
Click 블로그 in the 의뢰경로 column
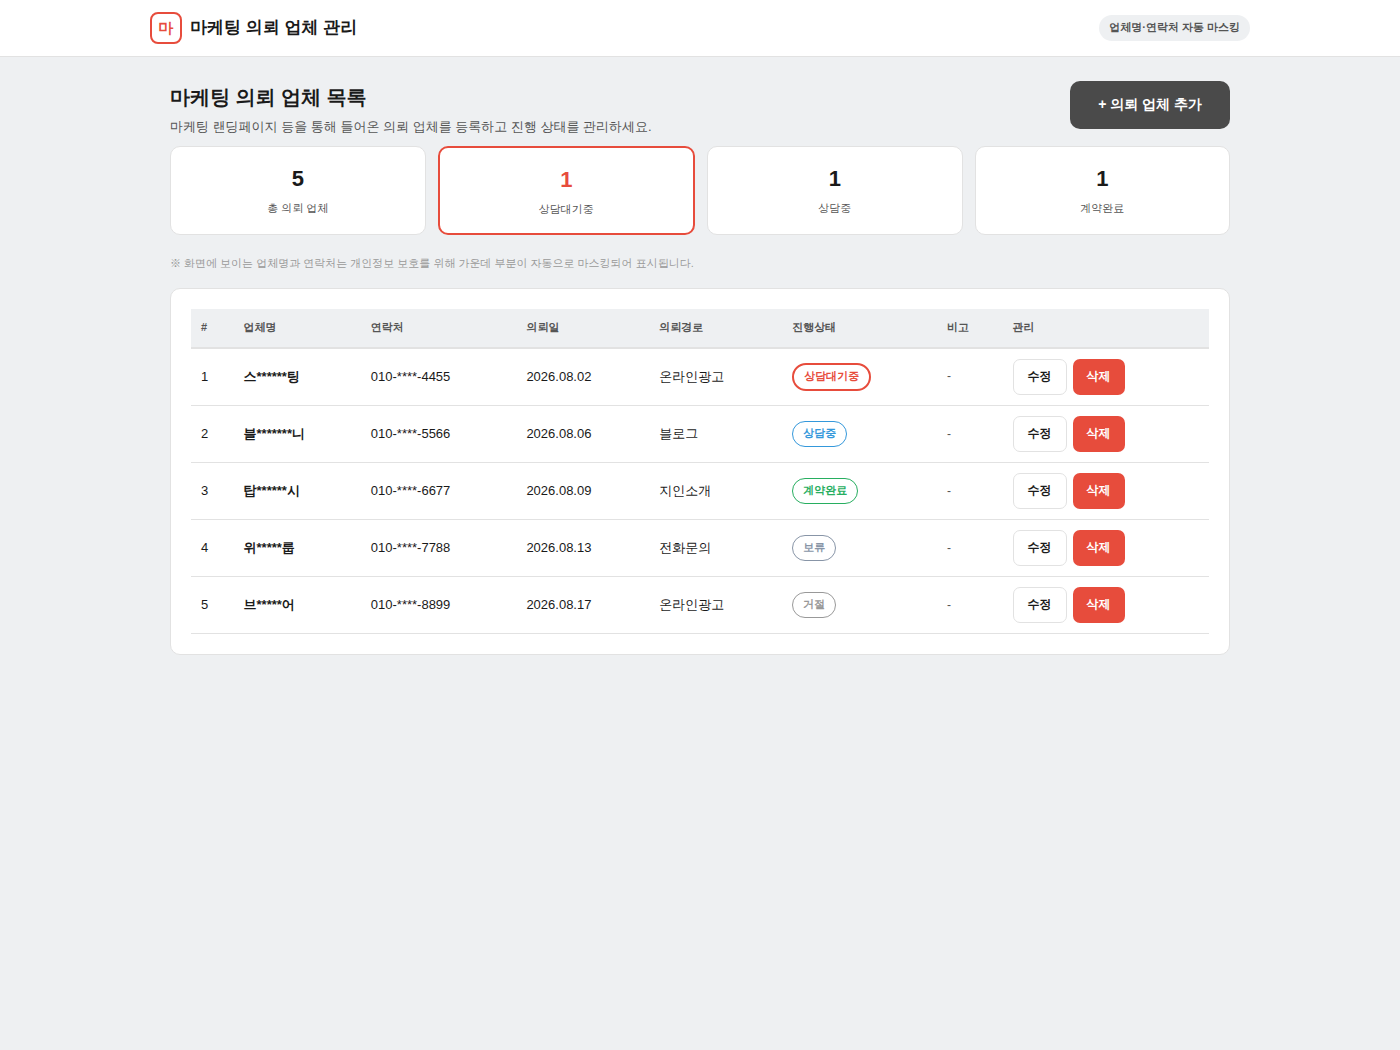(x=679, y=434)
